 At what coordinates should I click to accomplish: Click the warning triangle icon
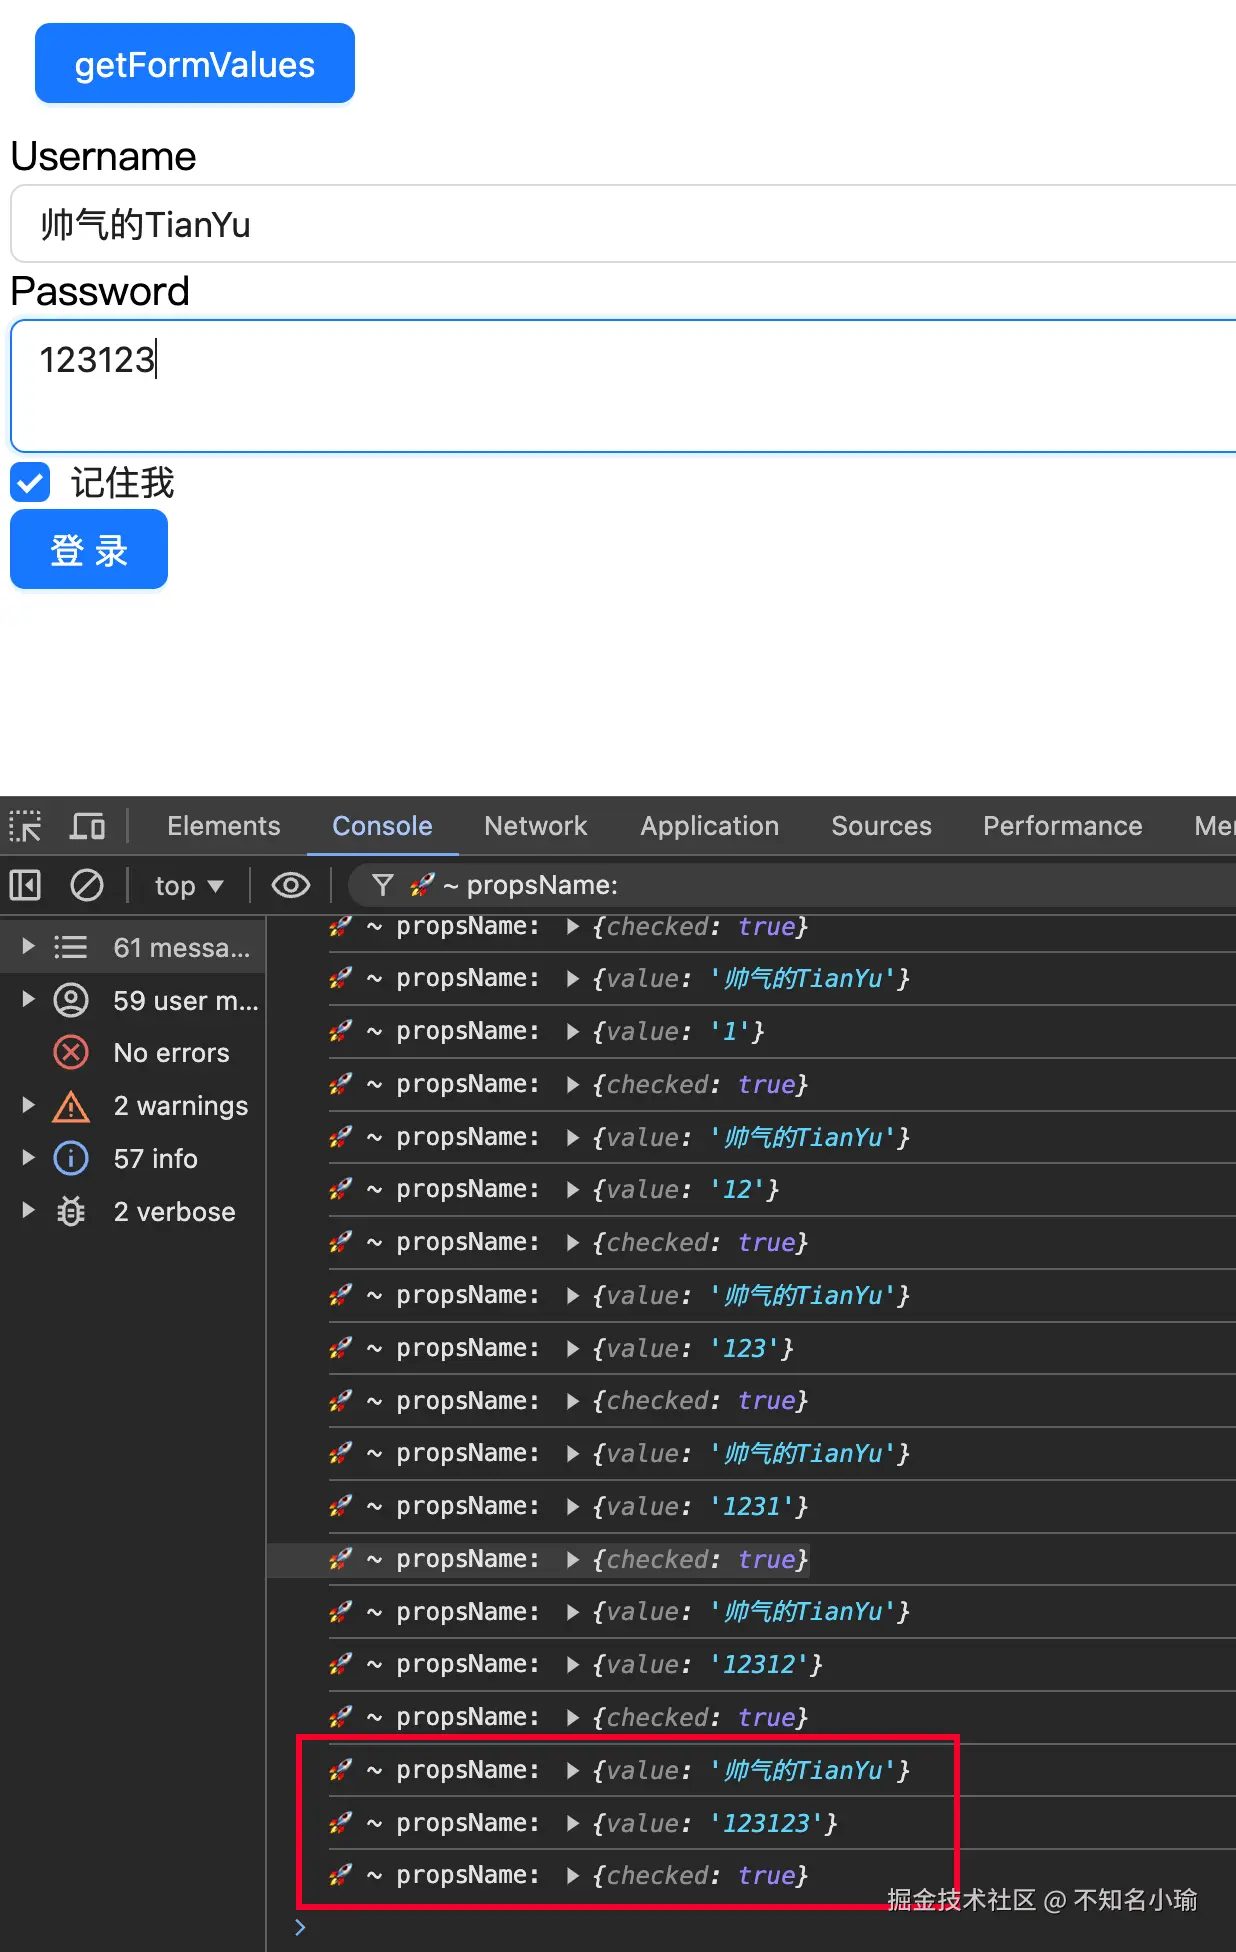[71, 1106]
